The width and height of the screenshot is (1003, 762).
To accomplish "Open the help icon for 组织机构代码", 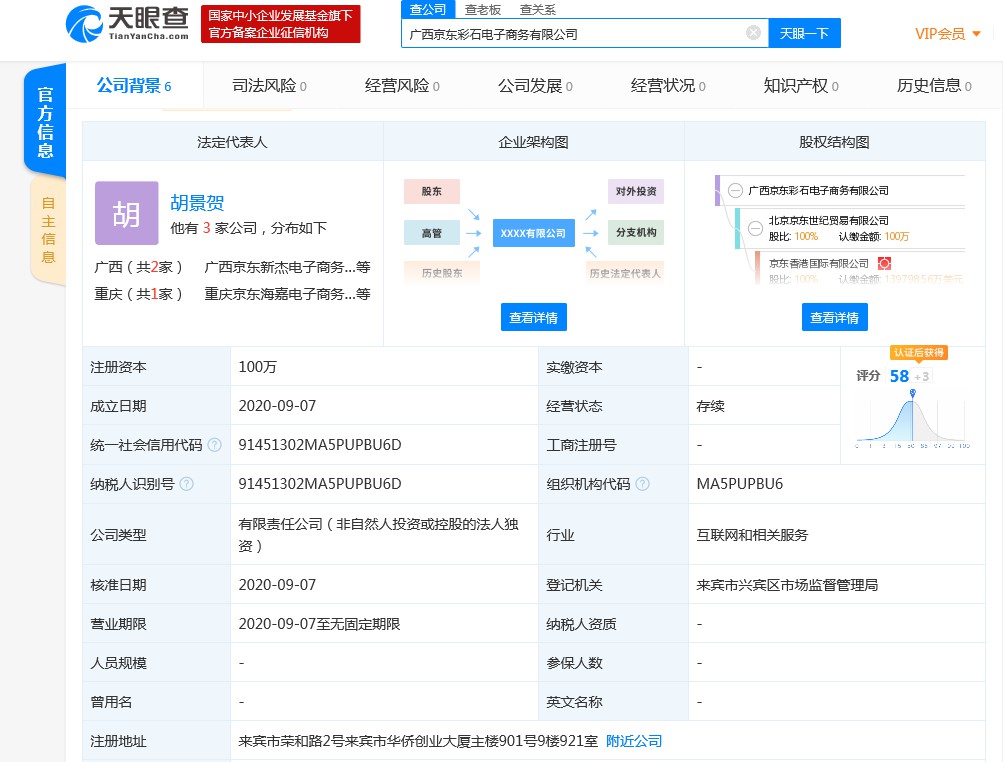I will coord(643,484).
